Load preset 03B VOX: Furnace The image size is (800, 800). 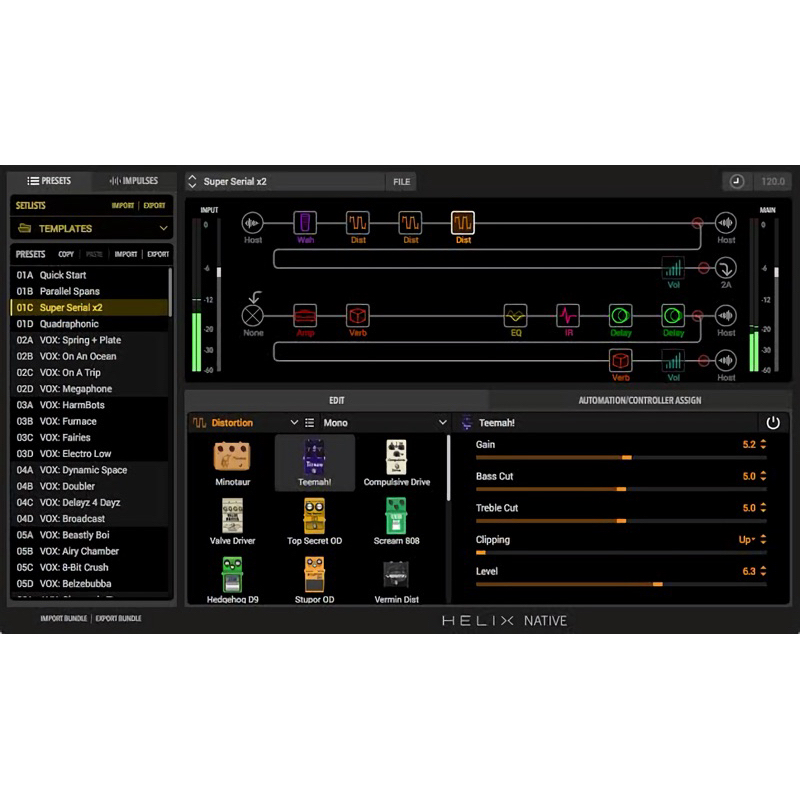89,421
